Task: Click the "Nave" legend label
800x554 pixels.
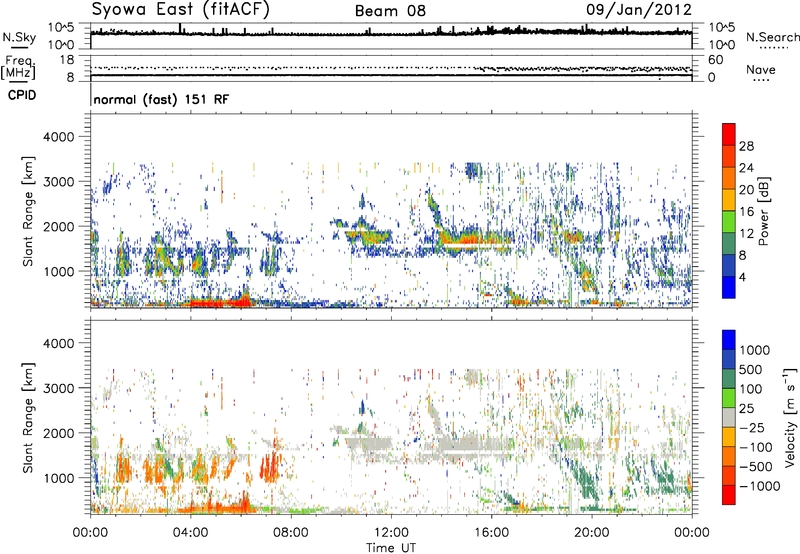Action: point(761,69)
